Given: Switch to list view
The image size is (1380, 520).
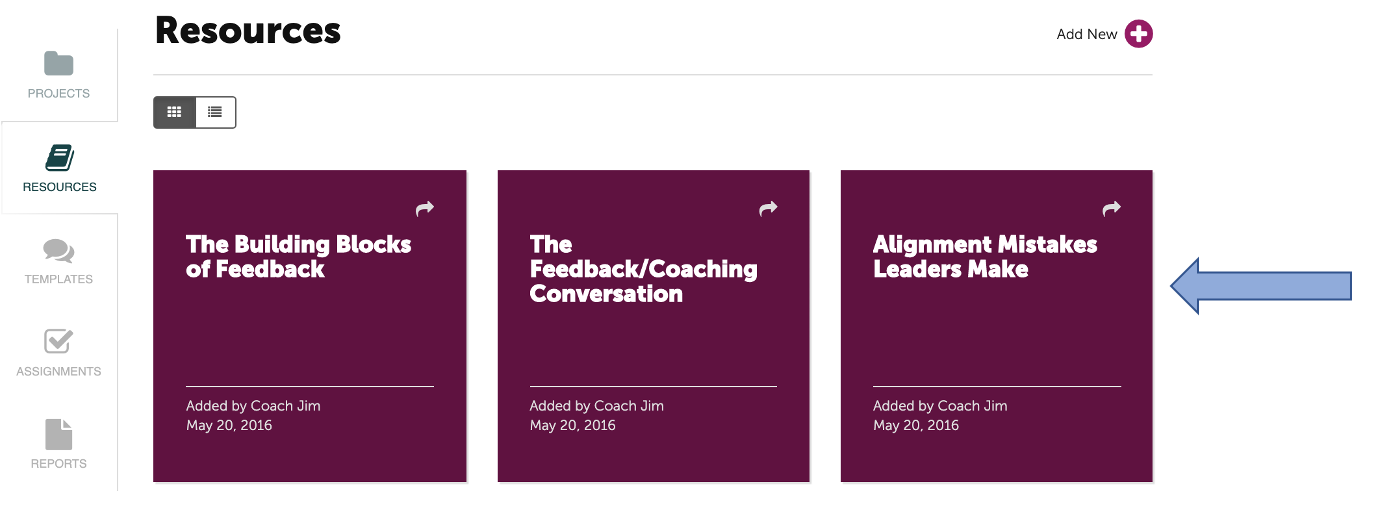Looking at the screenshot, I should tap(215, 112).
